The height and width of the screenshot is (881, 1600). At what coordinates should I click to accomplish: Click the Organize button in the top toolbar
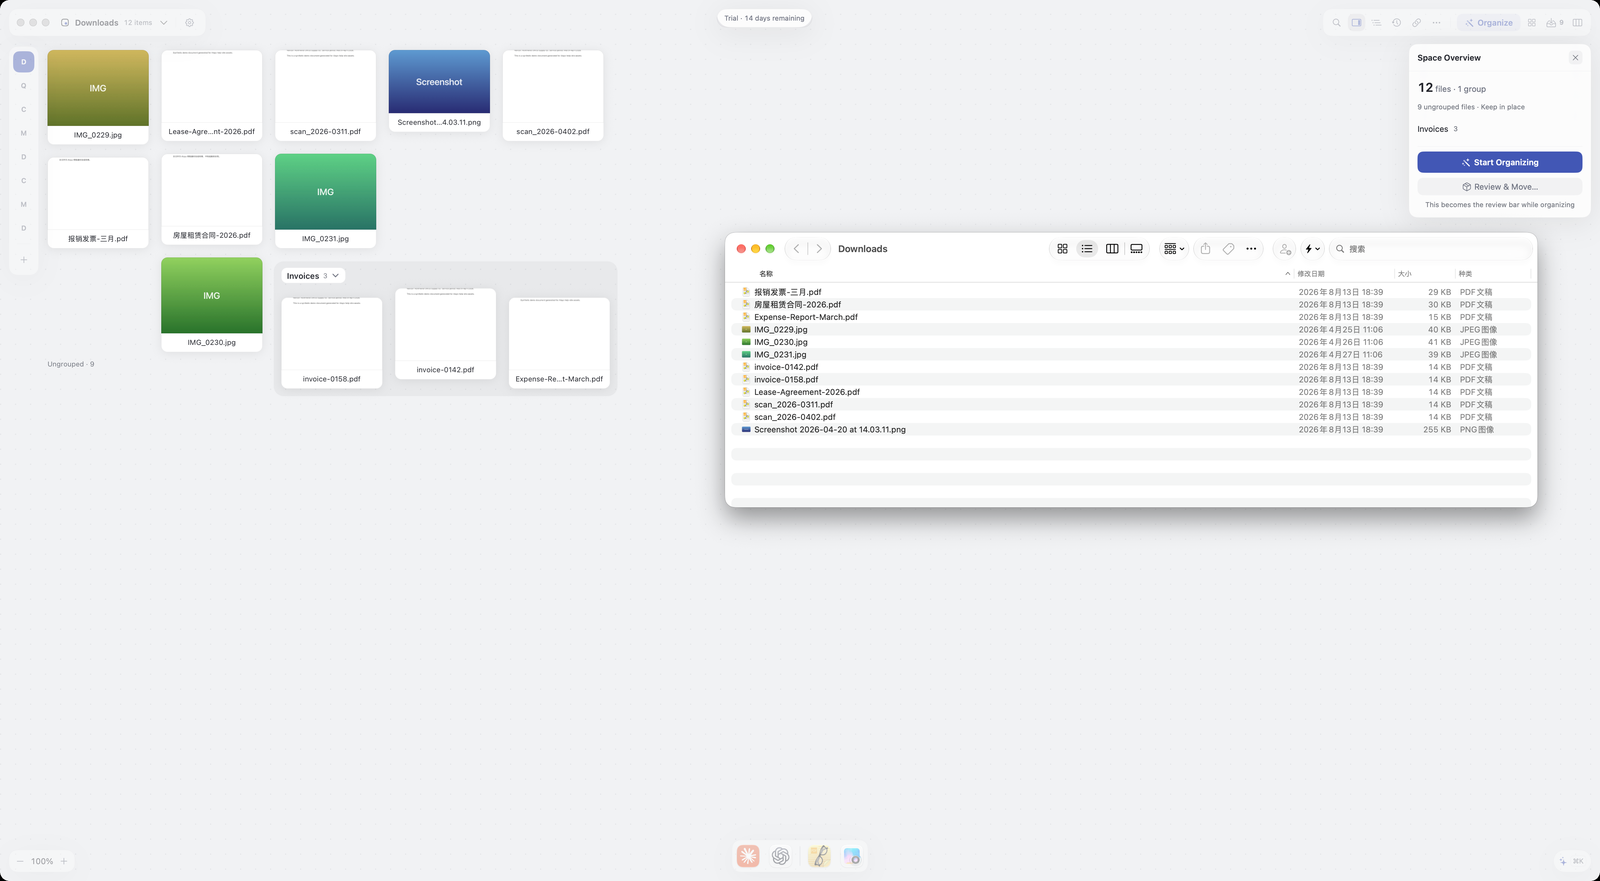[x=1488, y=22]
